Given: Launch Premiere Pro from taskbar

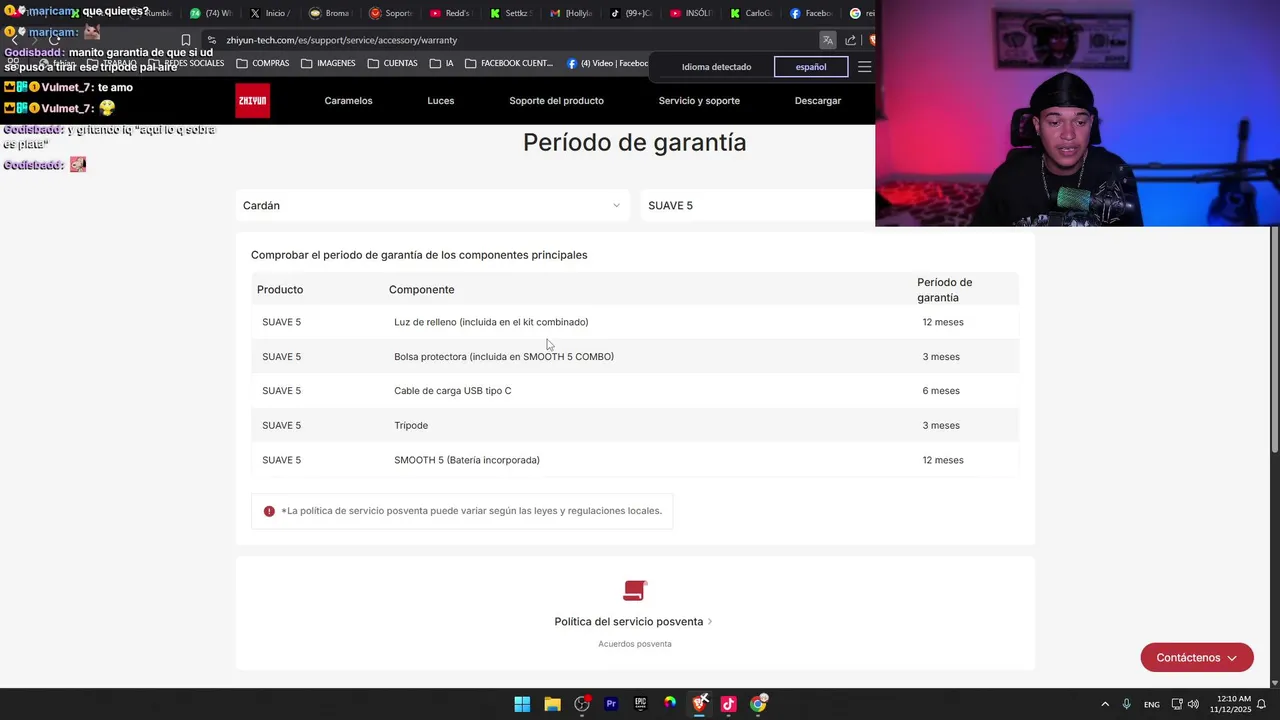Looking at the screenshot, I should tap(611, 704).
